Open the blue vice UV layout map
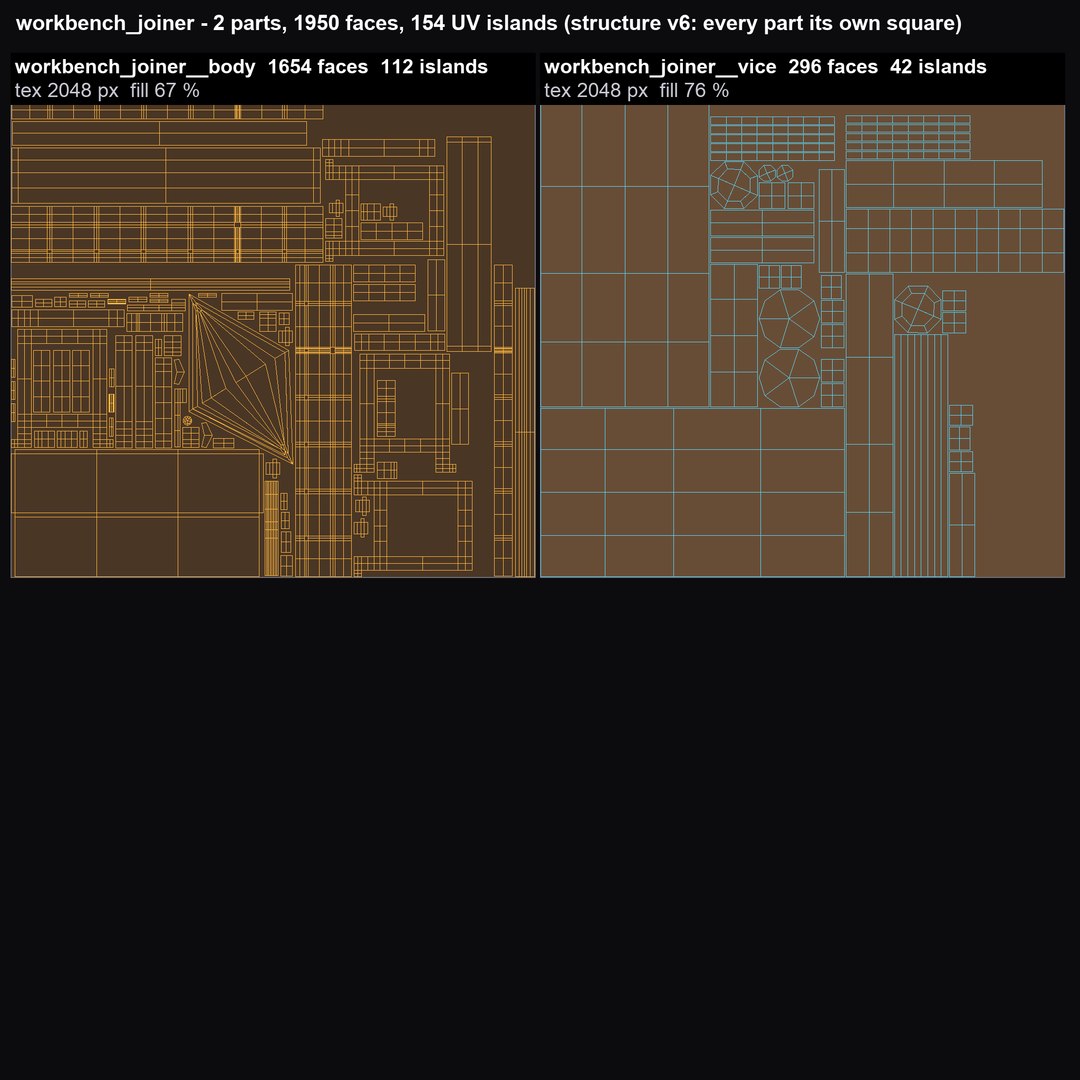1080x1080 pixels. point(802,341)
